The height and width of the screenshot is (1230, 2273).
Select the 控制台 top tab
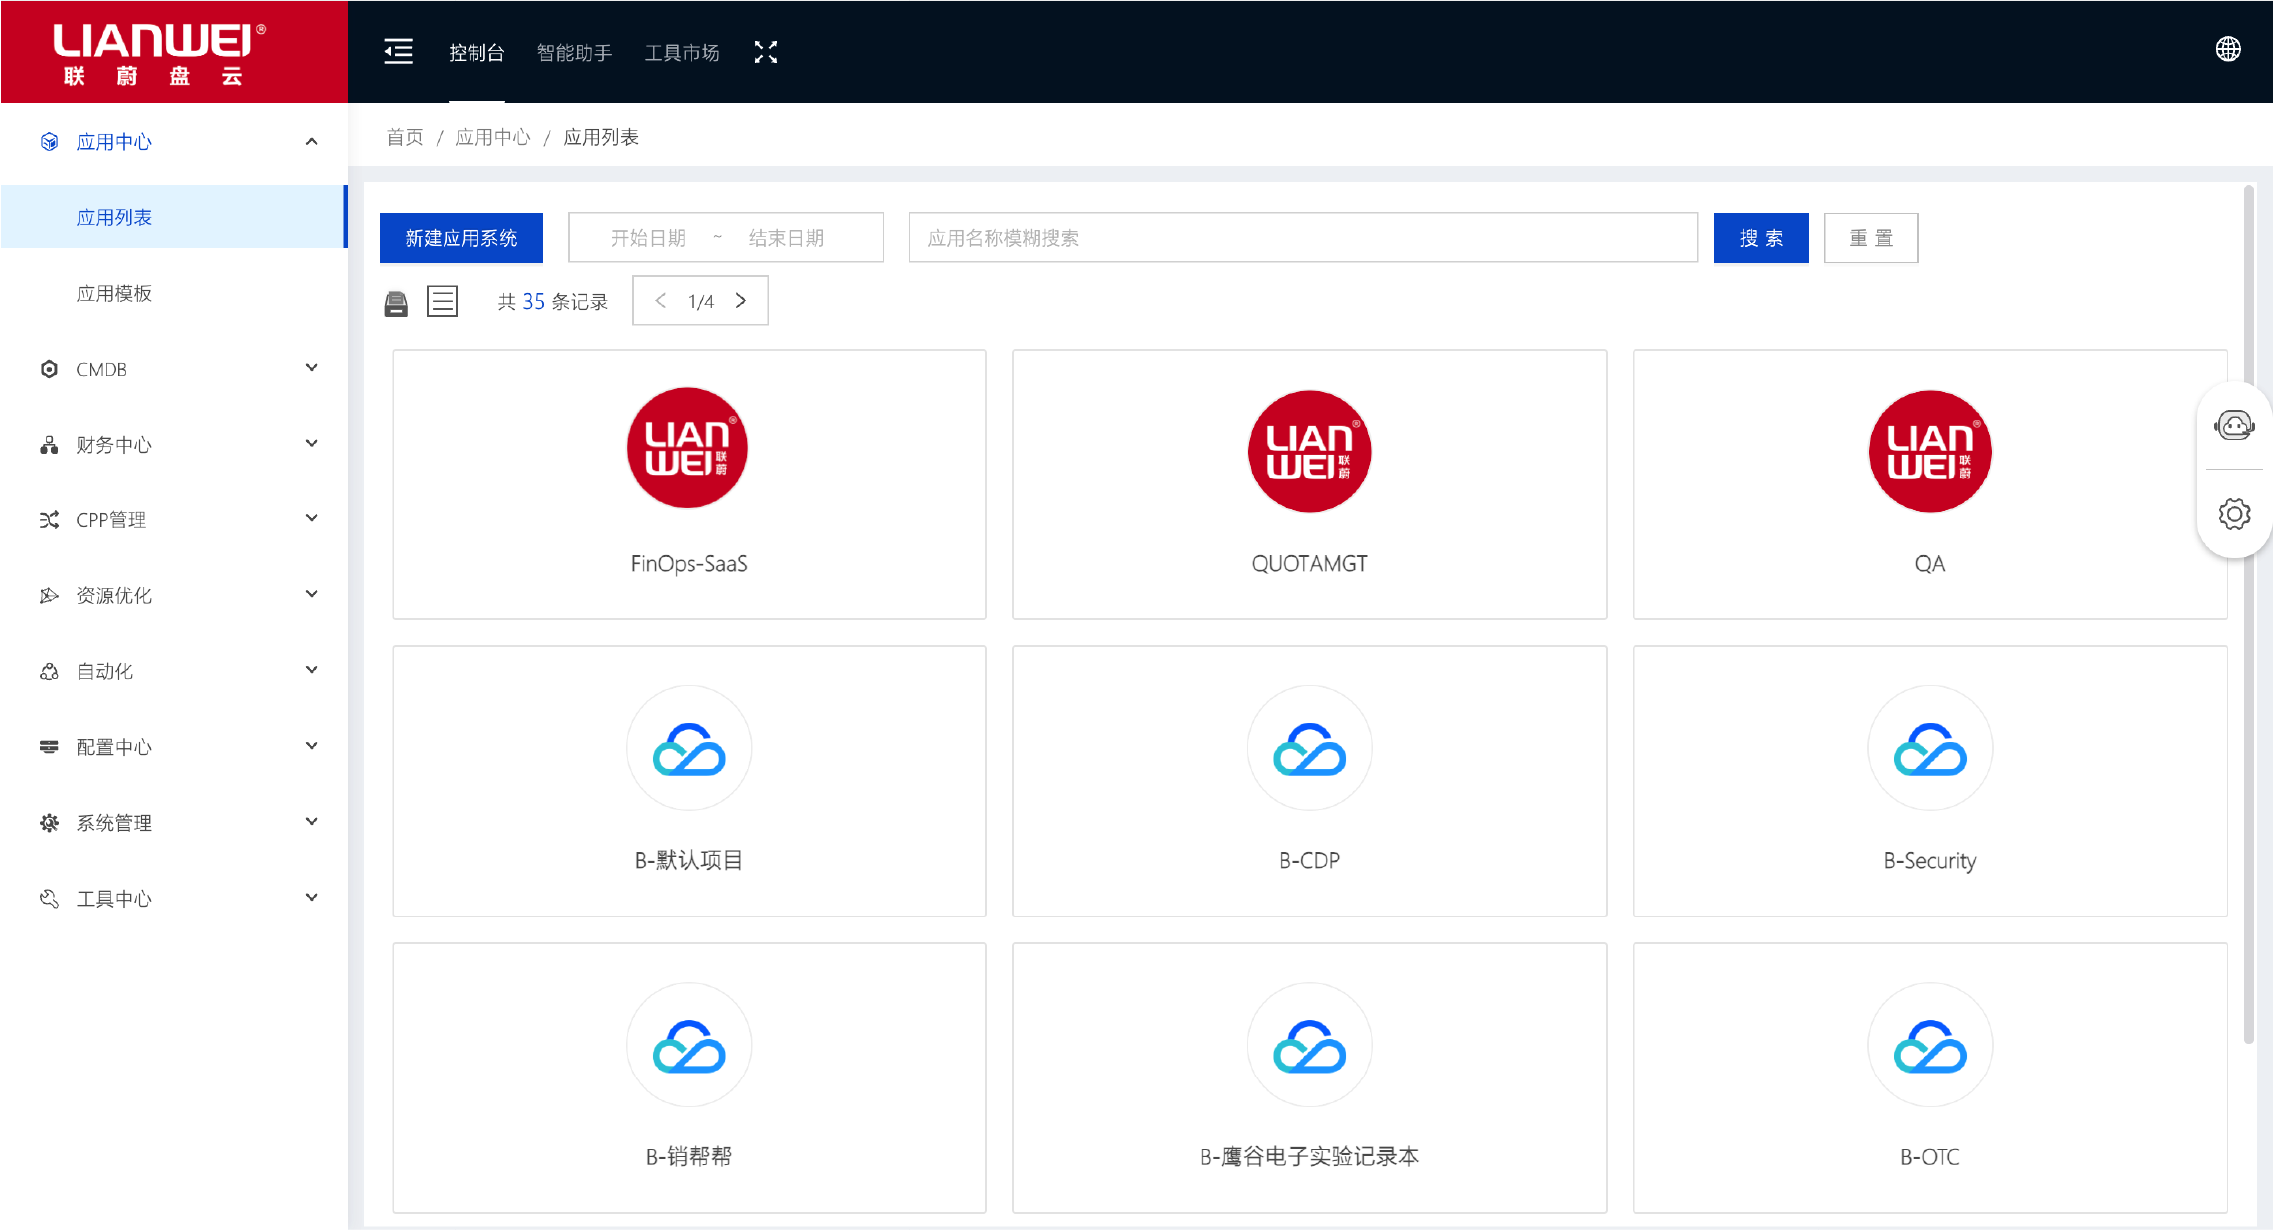click(x=476, y=52)
